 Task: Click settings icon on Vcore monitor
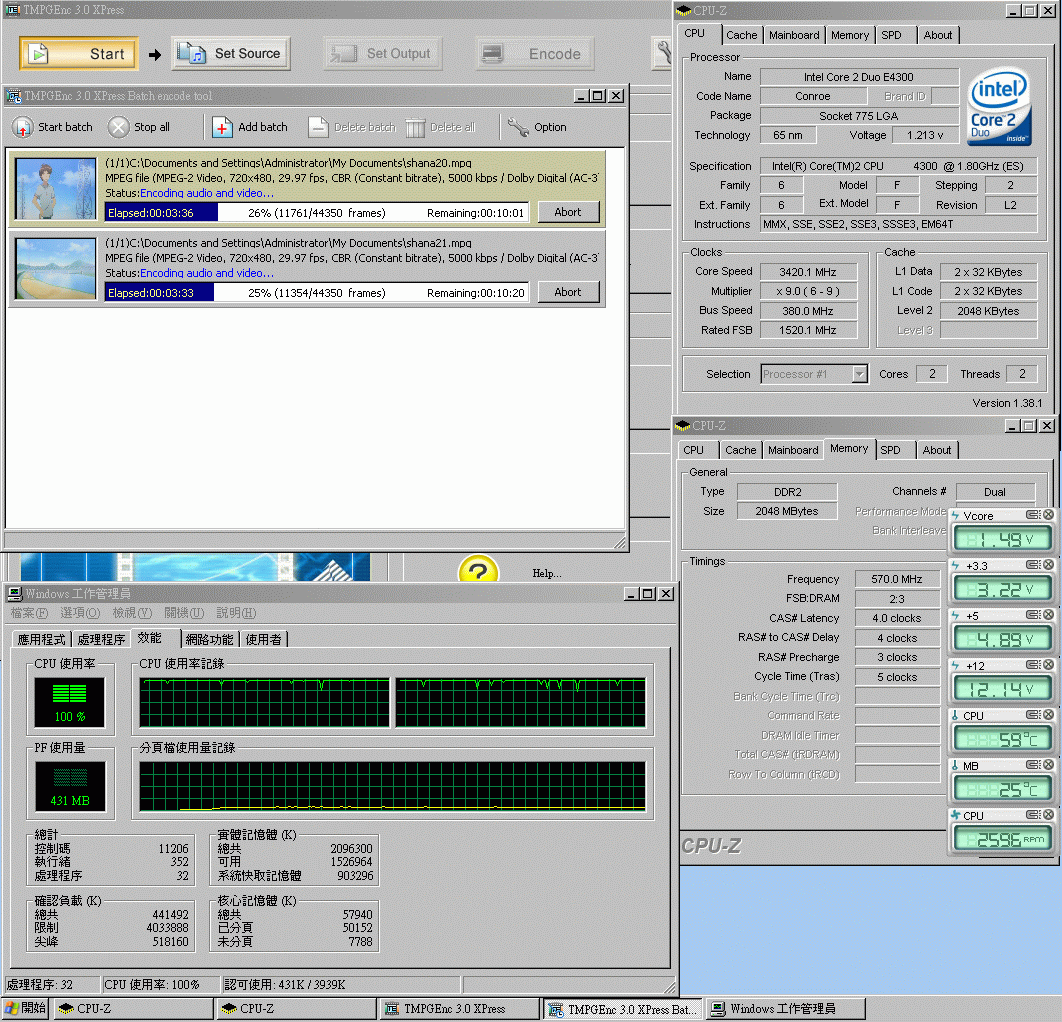pyautogui.click(x=1034, y=515)
